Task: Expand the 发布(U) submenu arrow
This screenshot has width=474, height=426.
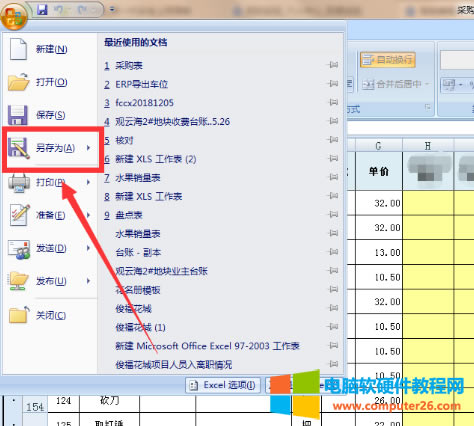Action: [x=88, y=281]
